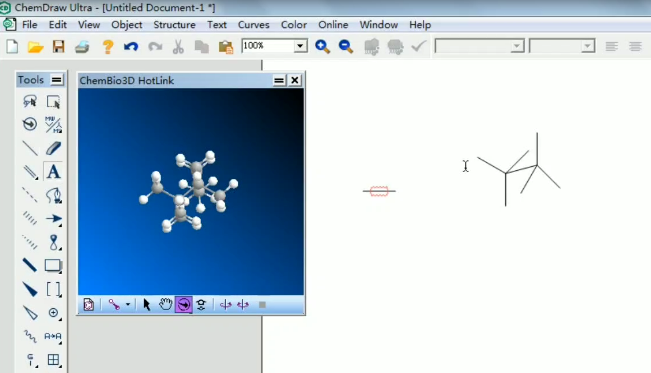Select the Bold Bond tool
651x373 pixels.
pyautogui.click(x=30, y=265)
